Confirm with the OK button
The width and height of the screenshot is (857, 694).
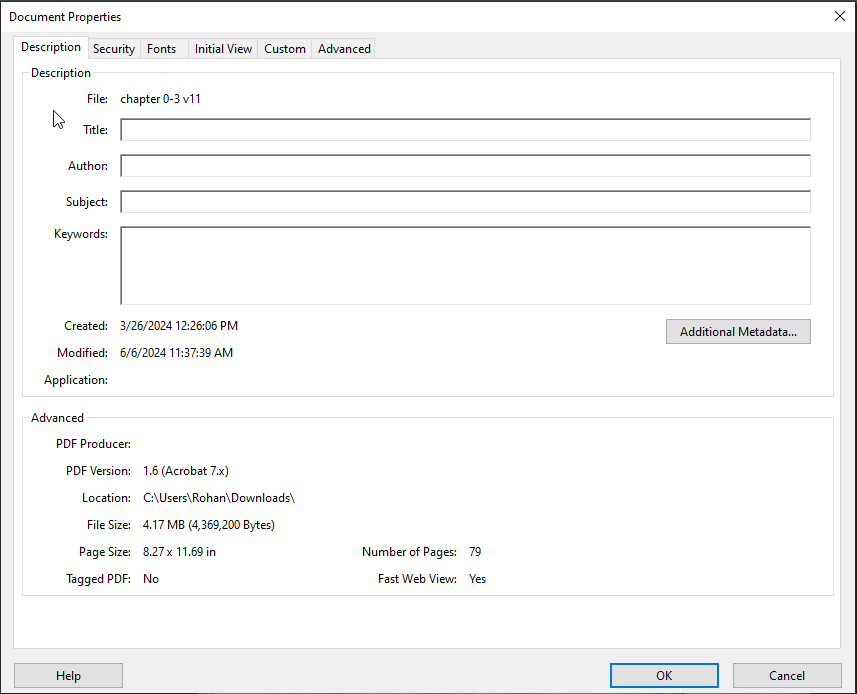[x=664, y=676]
